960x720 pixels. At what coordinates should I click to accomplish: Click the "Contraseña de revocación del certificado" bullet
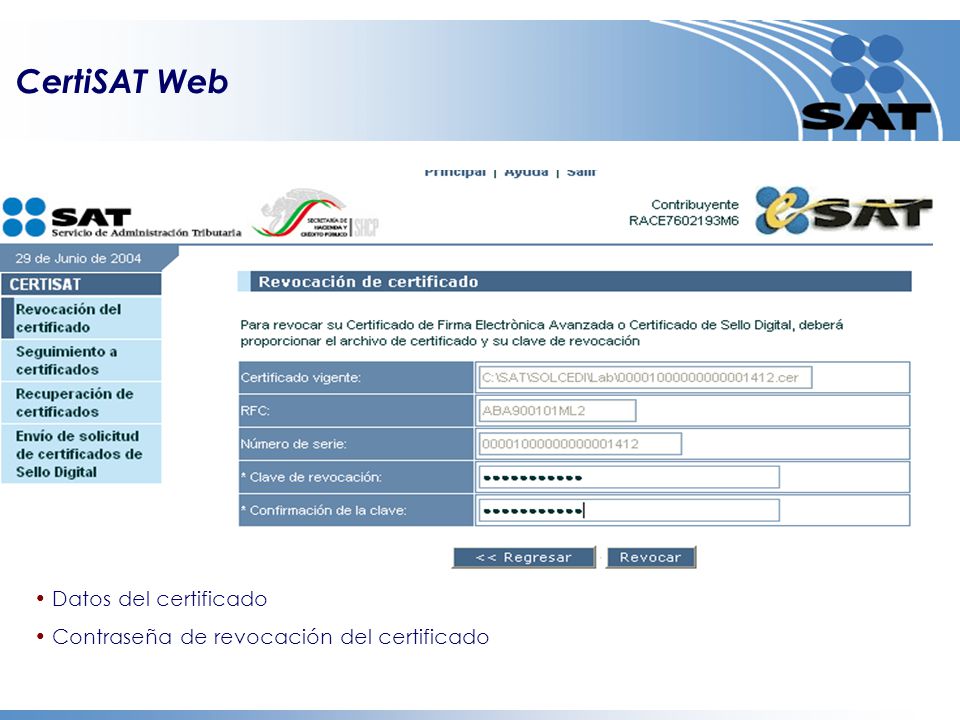click(271, 637)
